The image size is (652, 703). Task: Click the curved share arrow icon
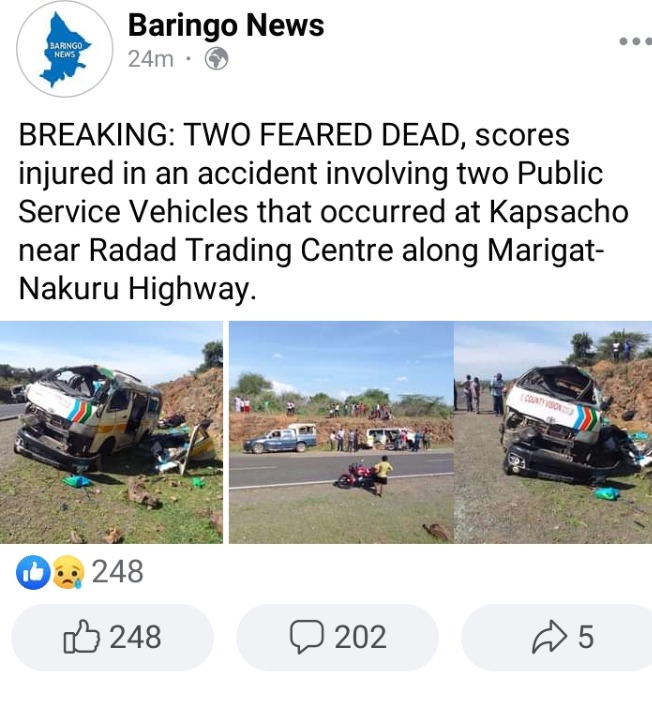click(x=549, y=636)
